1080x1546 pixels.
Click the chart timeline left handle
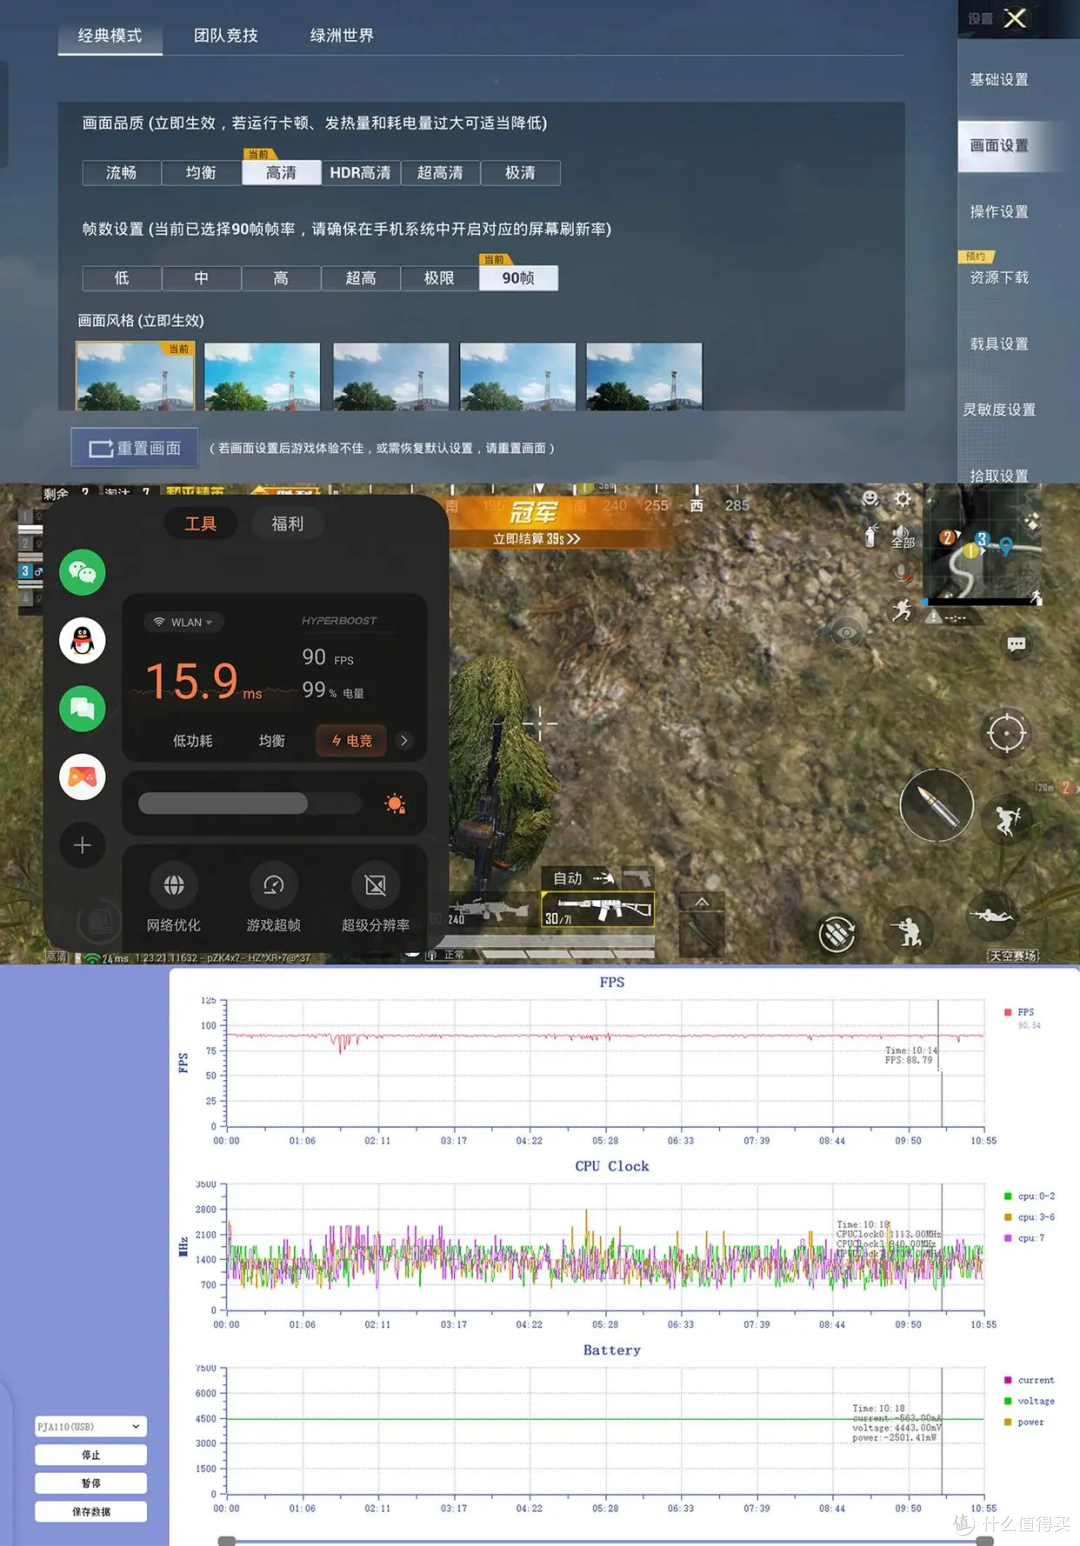(227, 1541)
